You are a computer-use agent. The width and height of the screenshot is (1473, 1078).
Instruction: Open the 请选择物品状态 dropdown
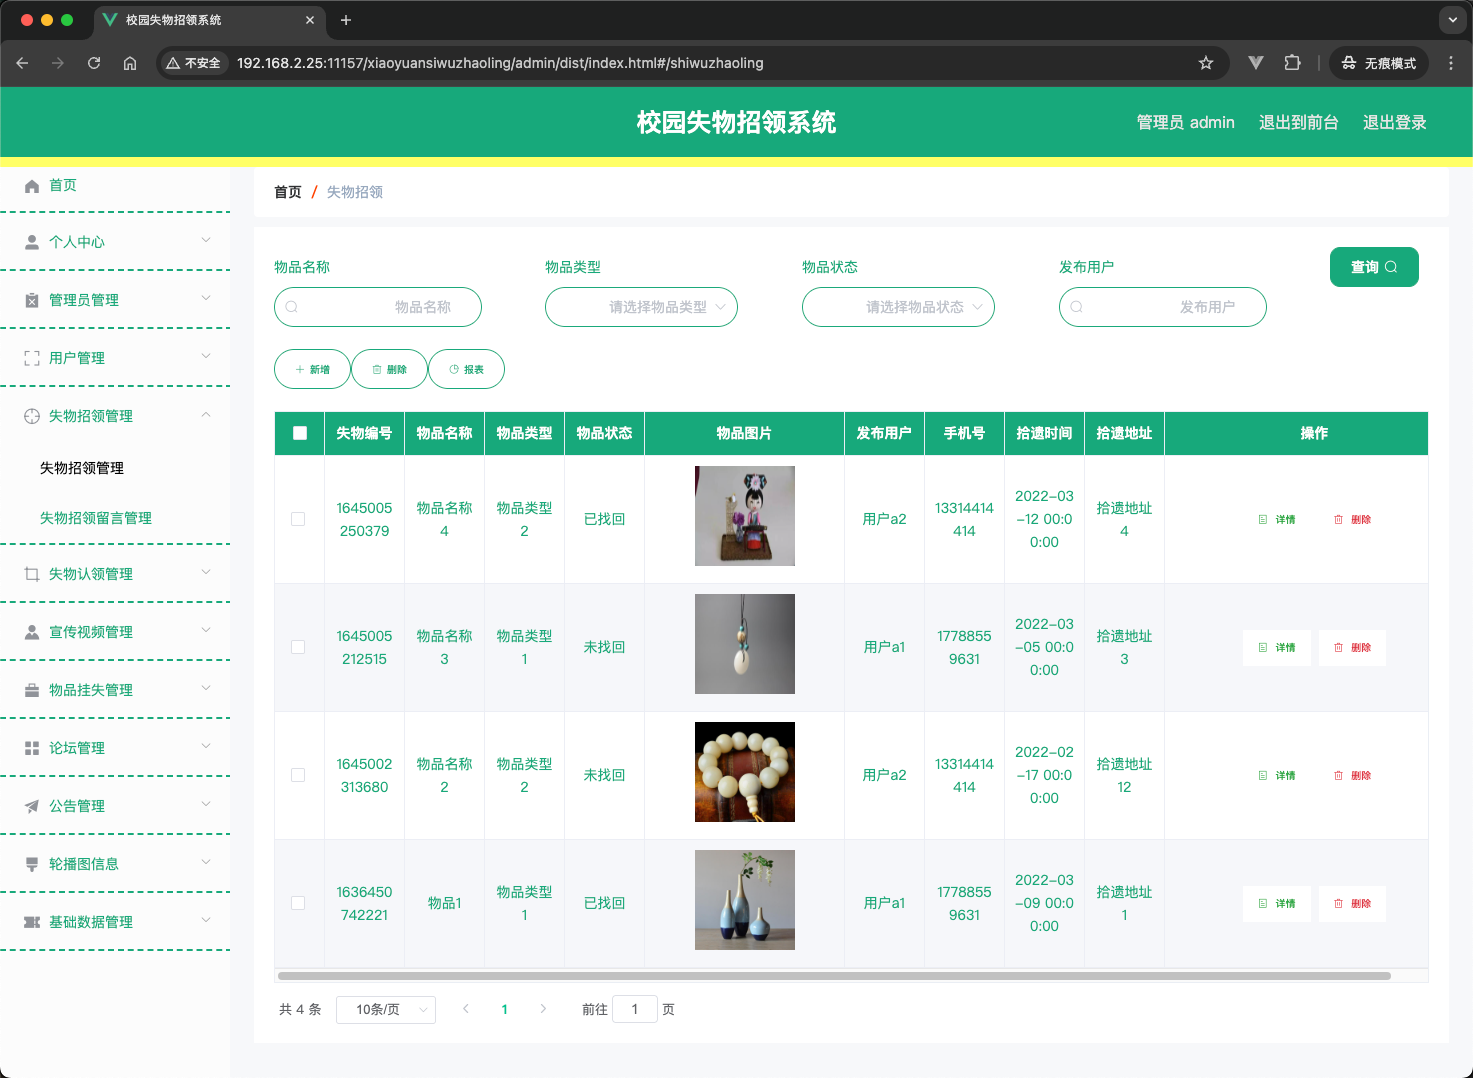pos(898,307)
